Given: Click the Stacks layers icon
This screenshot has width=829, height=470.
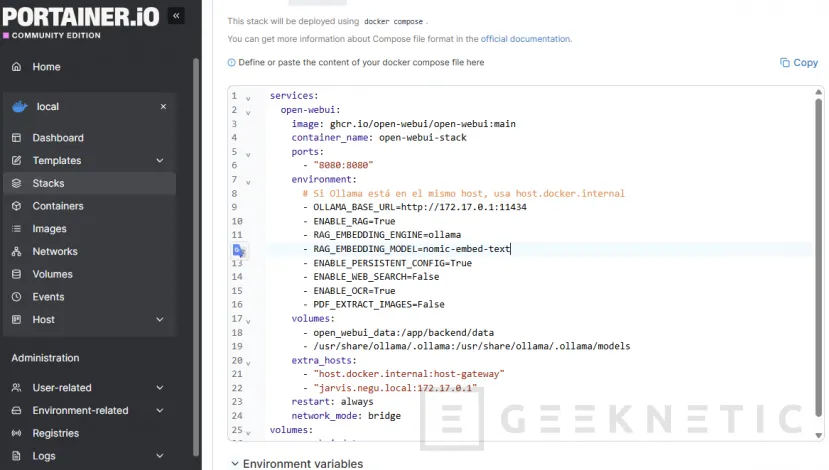Looking at the screenshot, I should tap(16, 183).
